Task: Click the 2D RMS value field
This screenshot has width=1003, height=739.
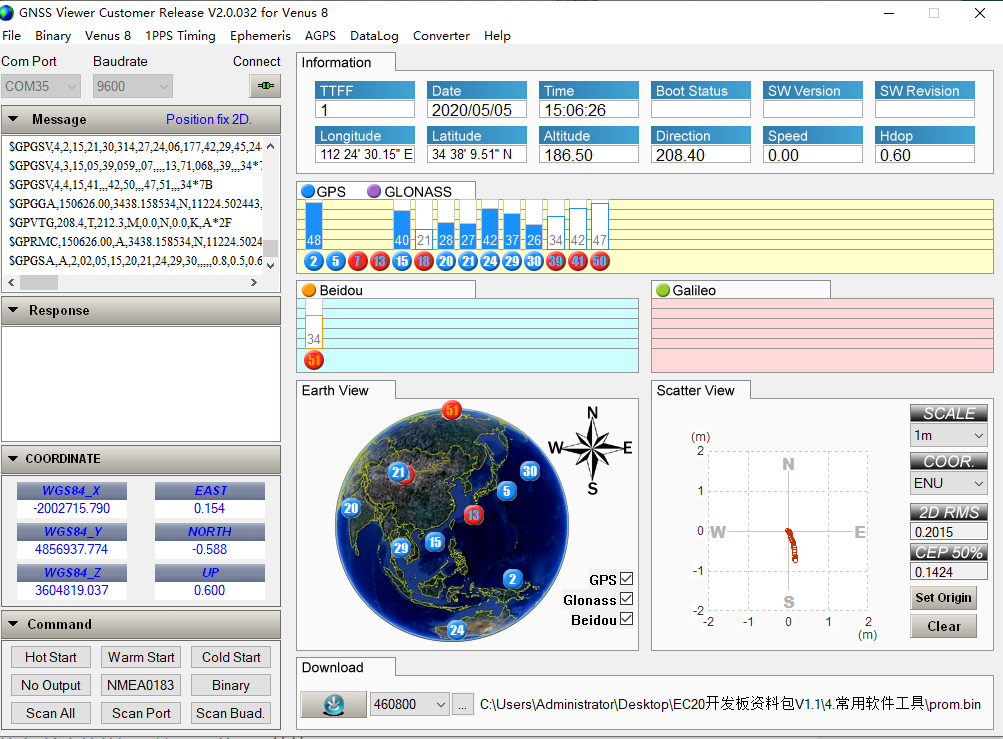Action: coord(949,532)
